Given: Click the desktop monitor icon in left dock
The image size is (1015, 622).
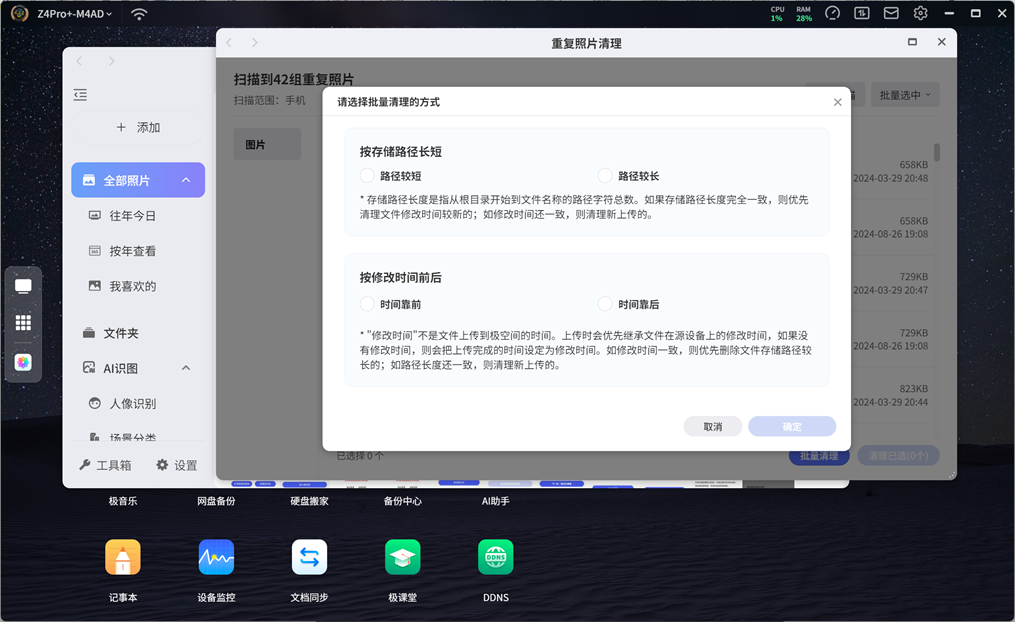Looking at the screenshot, I should coord(23,287).
